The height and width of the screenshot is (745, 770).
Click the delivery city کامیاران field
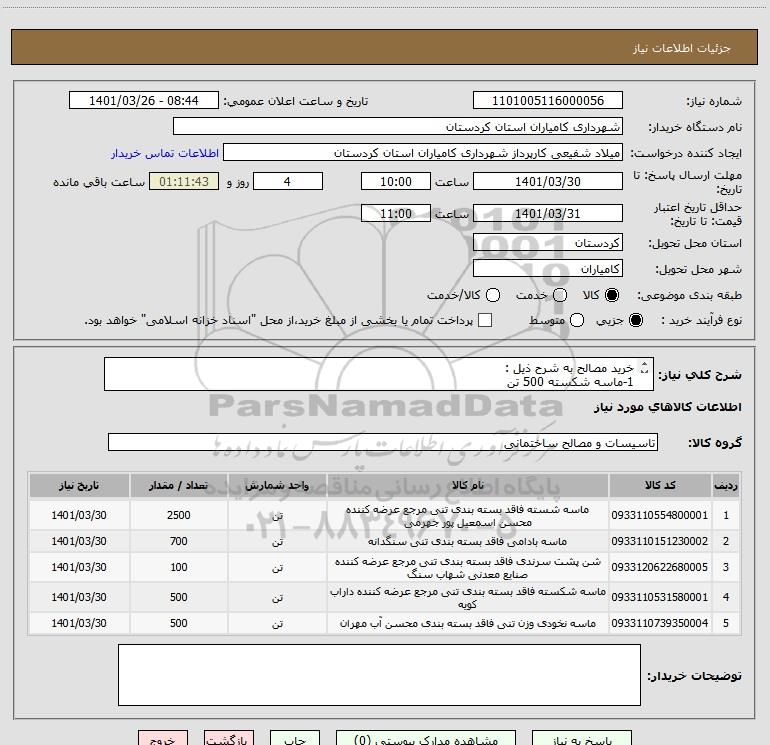[x=548, y=269]
